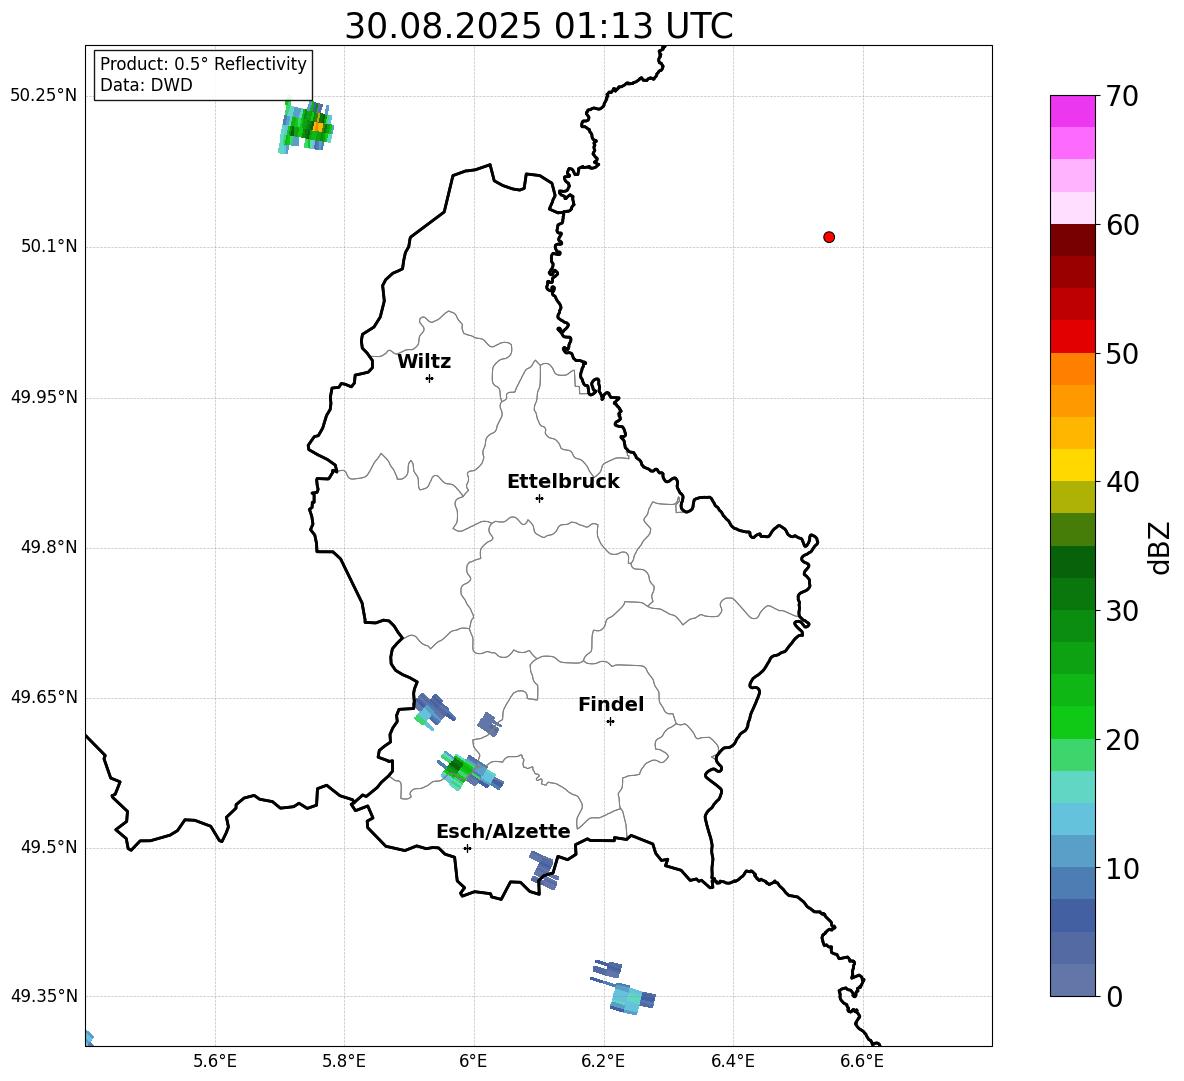Click the dark maroon colorbar segment below 60
The height and width of the screenshot is (1081, 1184).
click(1072, 240)
